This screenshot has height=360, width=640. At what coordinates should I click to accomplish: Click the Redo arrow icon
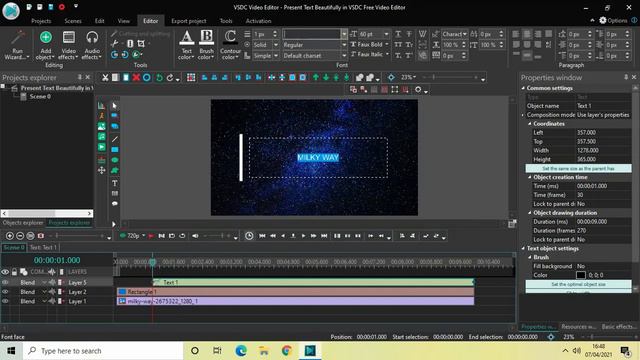170,78
